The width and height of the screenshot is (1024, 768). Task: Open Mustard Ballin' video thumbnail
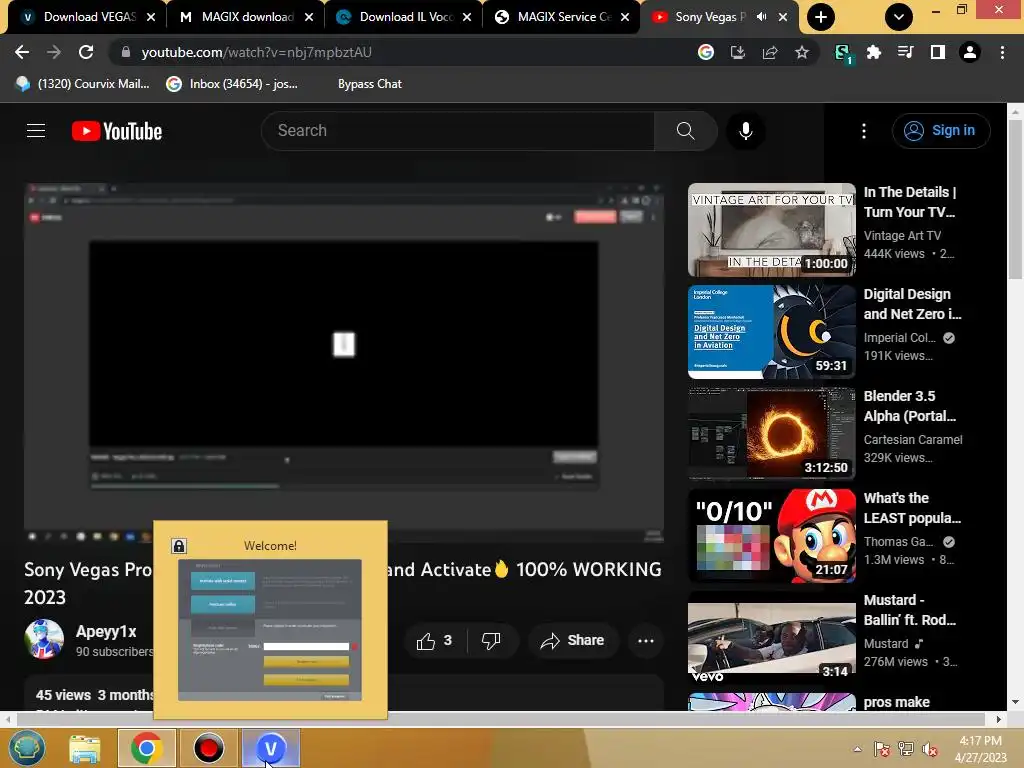772,638
